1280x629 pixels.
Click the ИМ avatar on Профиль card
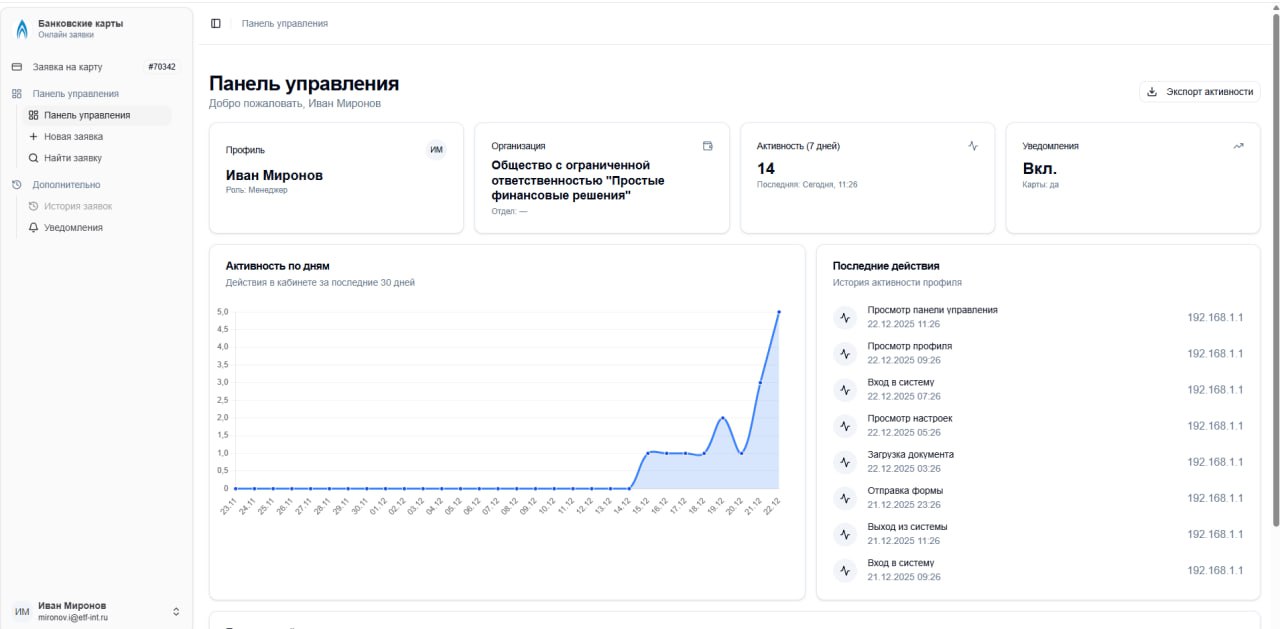point(436,150)
